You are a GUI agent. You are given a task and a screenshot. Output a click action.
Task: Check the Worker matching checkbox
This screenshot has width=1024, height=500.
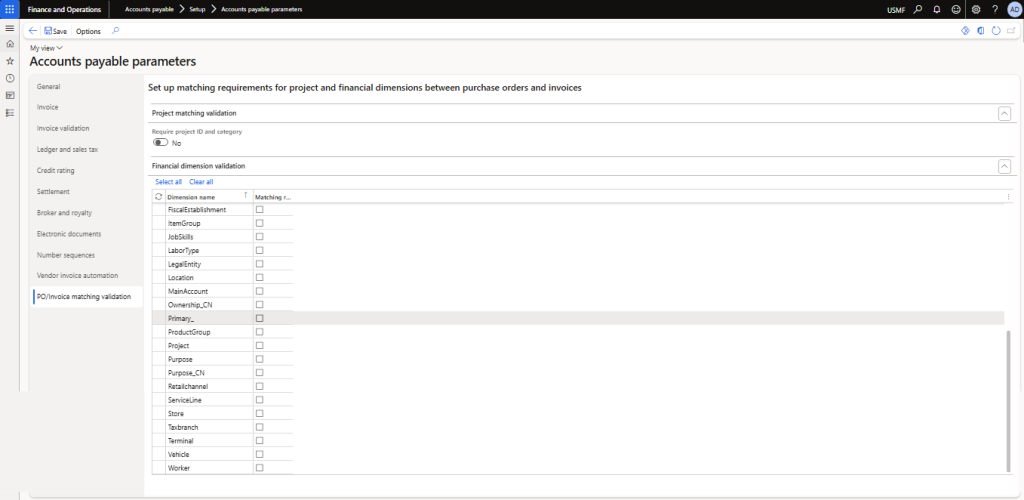pos(259,467)
